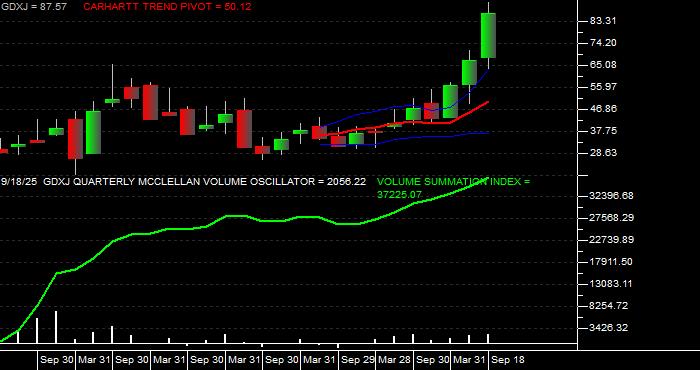Click the latest tall green candlestick above 74.20
This screenshot has height=370, width=700.
click(x=488, y=36)
